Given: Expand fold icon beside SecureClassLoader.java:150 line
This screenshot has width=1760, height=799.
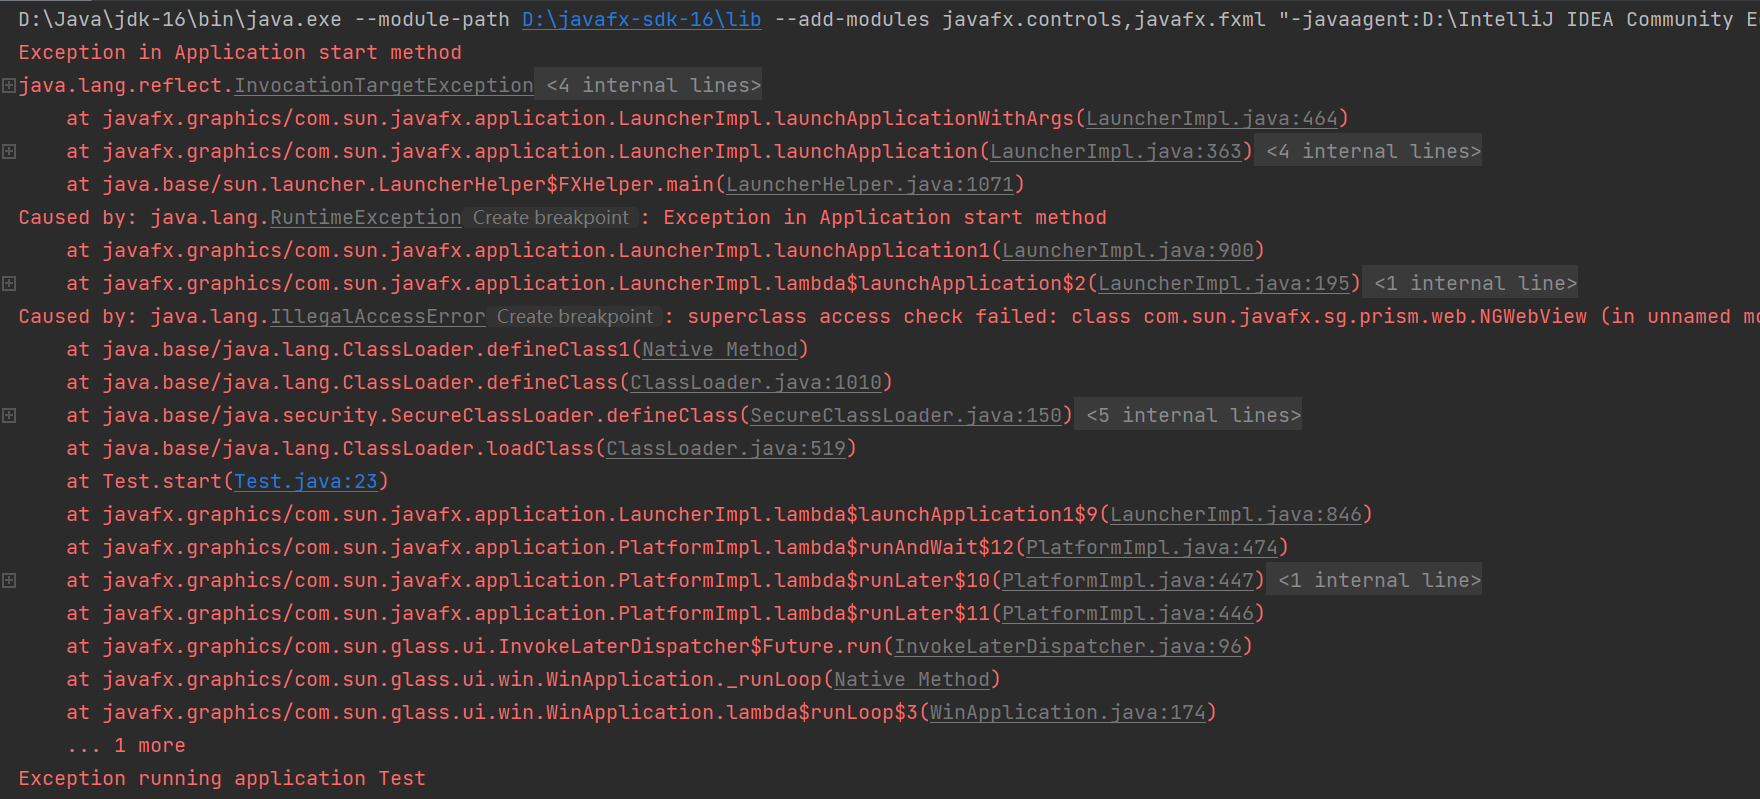Looking at the screenshot, I should click(9, 416).
